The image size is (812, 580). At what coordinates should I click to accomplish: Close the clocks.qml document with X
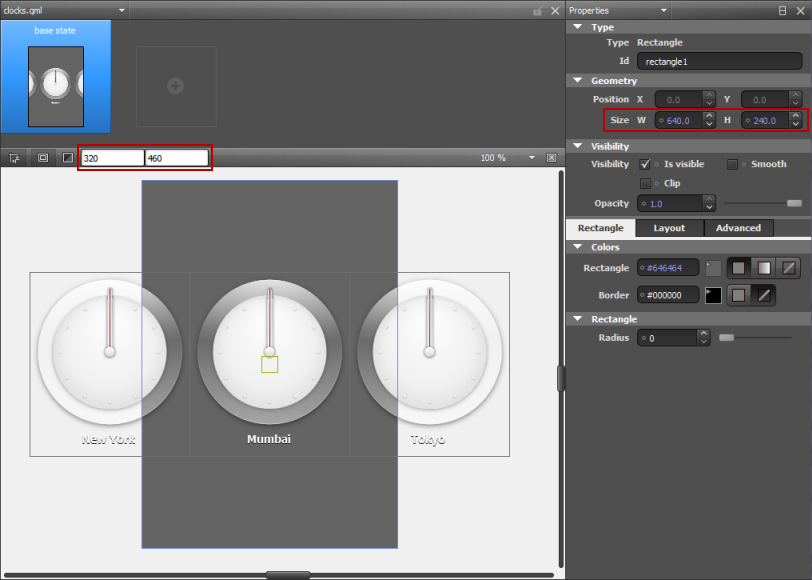(x=555, y=10)
